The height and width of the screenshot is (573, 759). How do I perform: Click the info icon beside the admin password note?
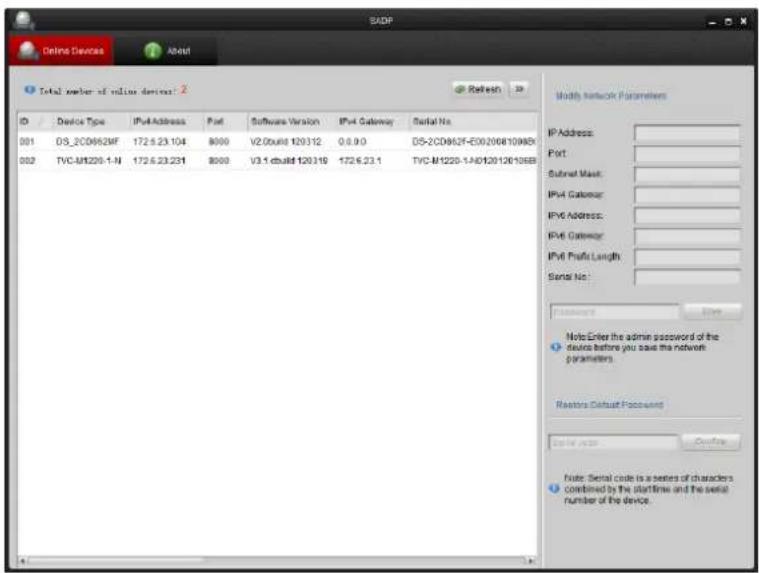(x=556, y=347)
